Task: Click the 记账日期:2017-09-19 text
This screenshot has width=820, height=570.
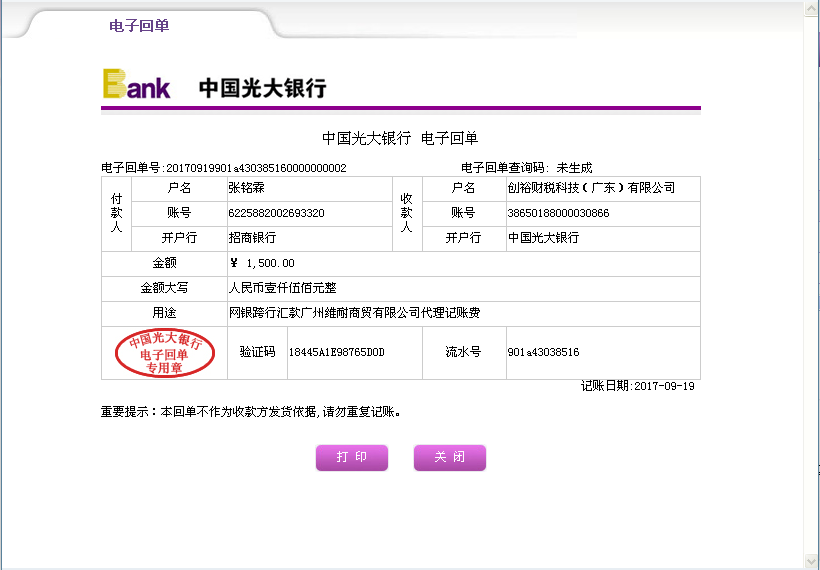Action: click(x=637, y=386)
